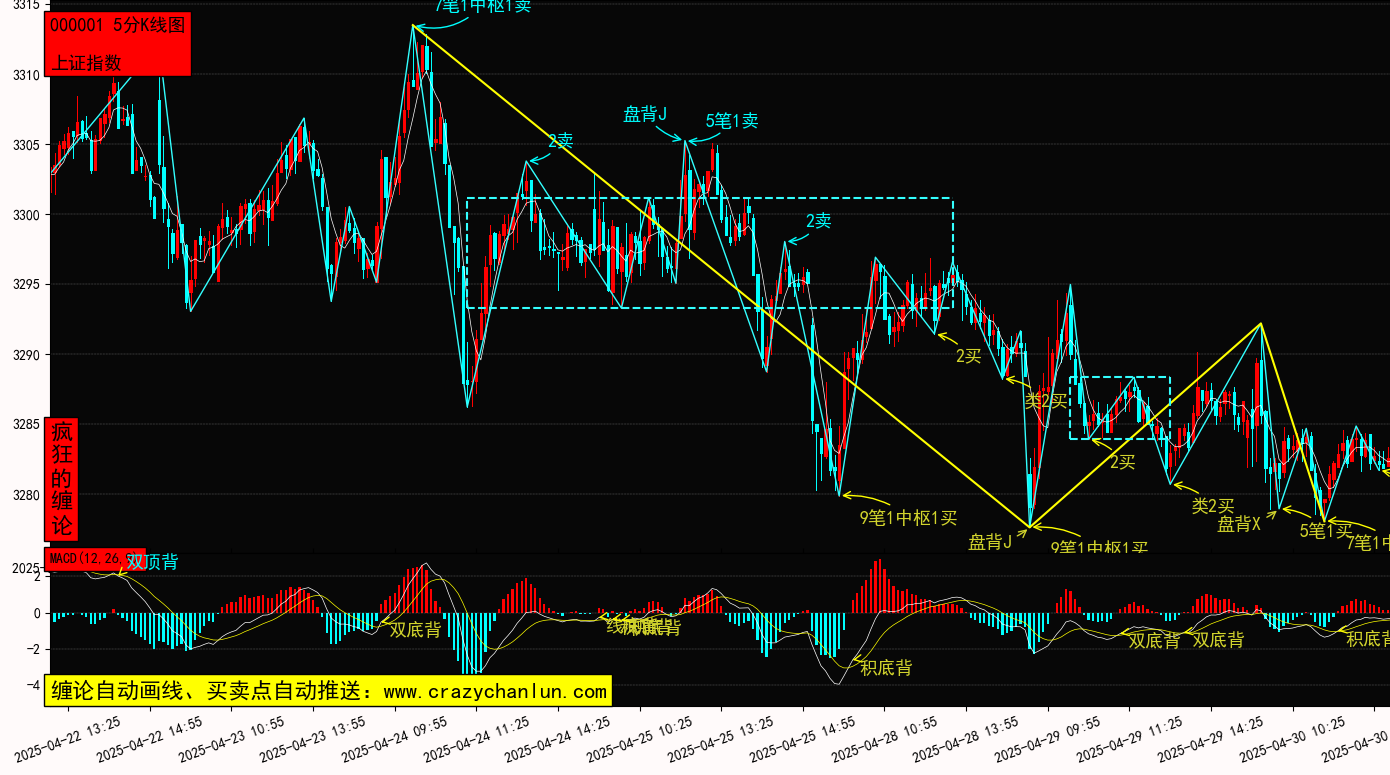Click the cyan '双顶背' MACD divergence label
The image size is (1390, 775).
152,562
